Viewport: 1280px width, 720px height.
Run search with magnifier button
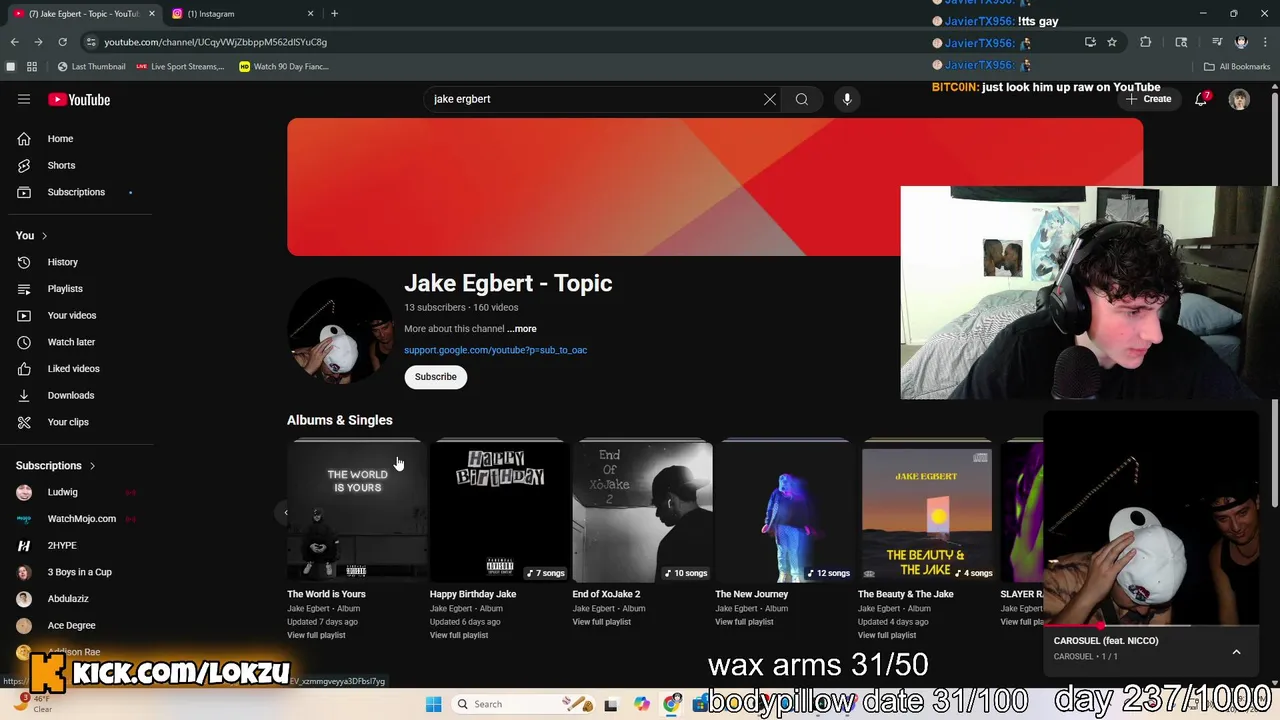click(802, 99)
